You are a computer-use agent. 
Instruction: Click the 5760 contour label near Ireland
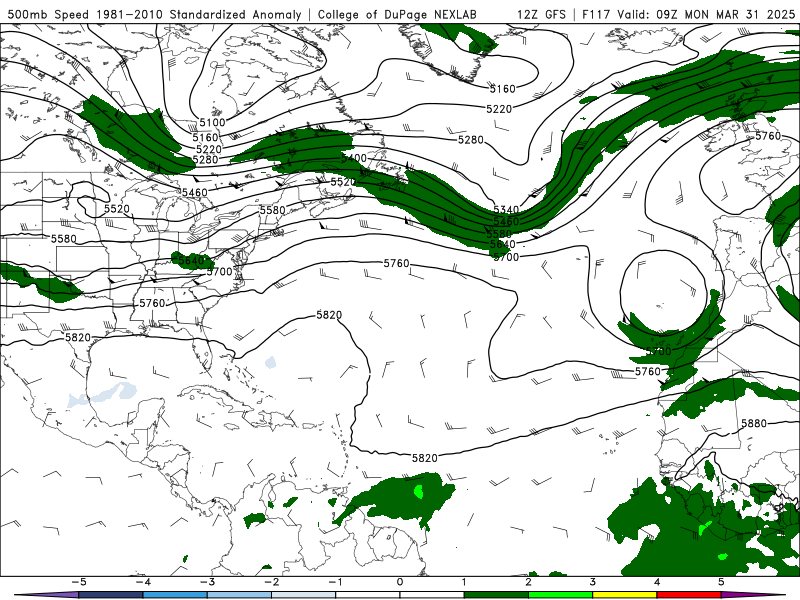pos(768,136)
